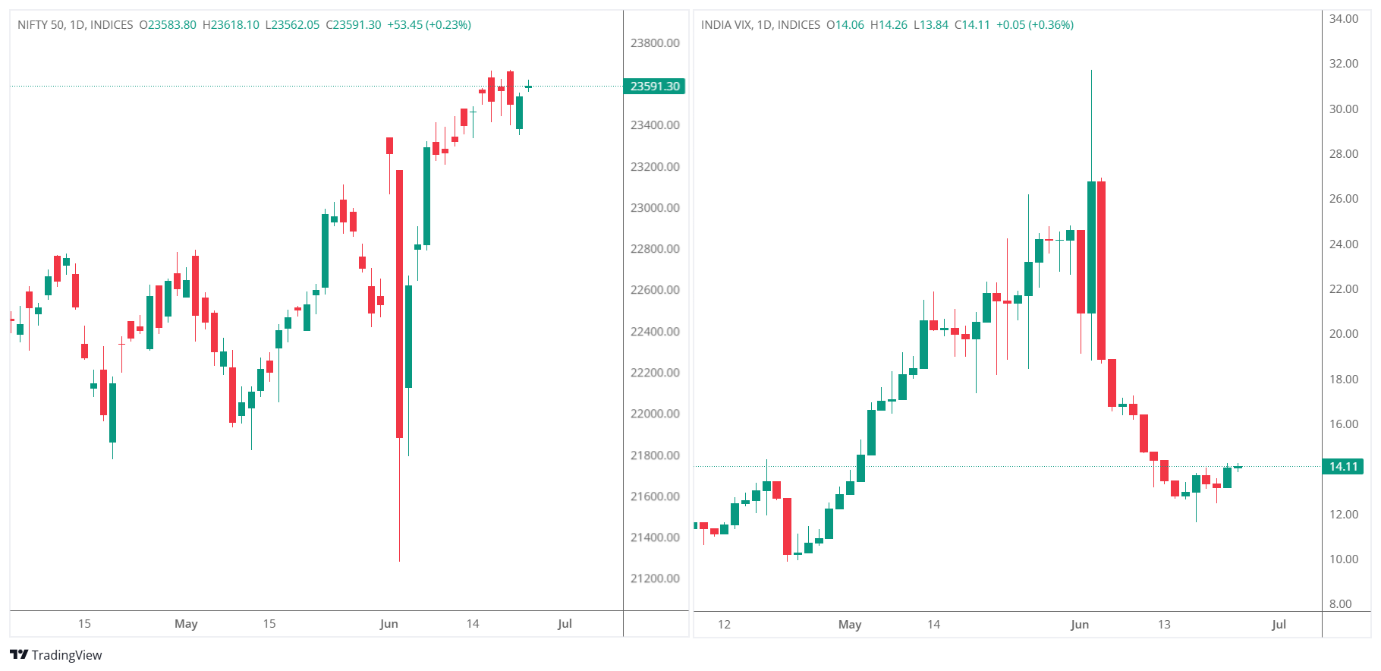Click the TradingView logo icon
This screenshot has width=1381, height=671.
[x=18, y=656]
